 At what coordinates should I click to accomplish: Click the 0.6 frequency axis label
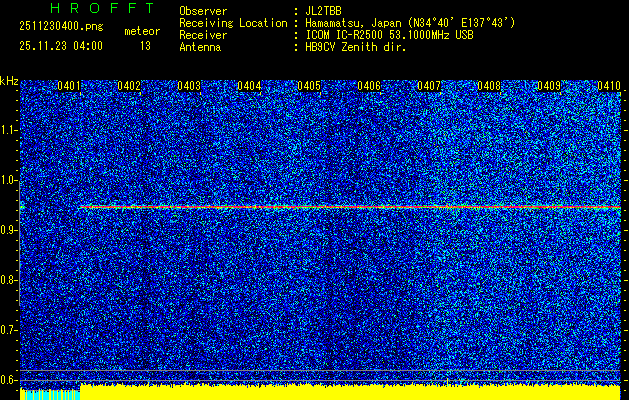(9, 380)
